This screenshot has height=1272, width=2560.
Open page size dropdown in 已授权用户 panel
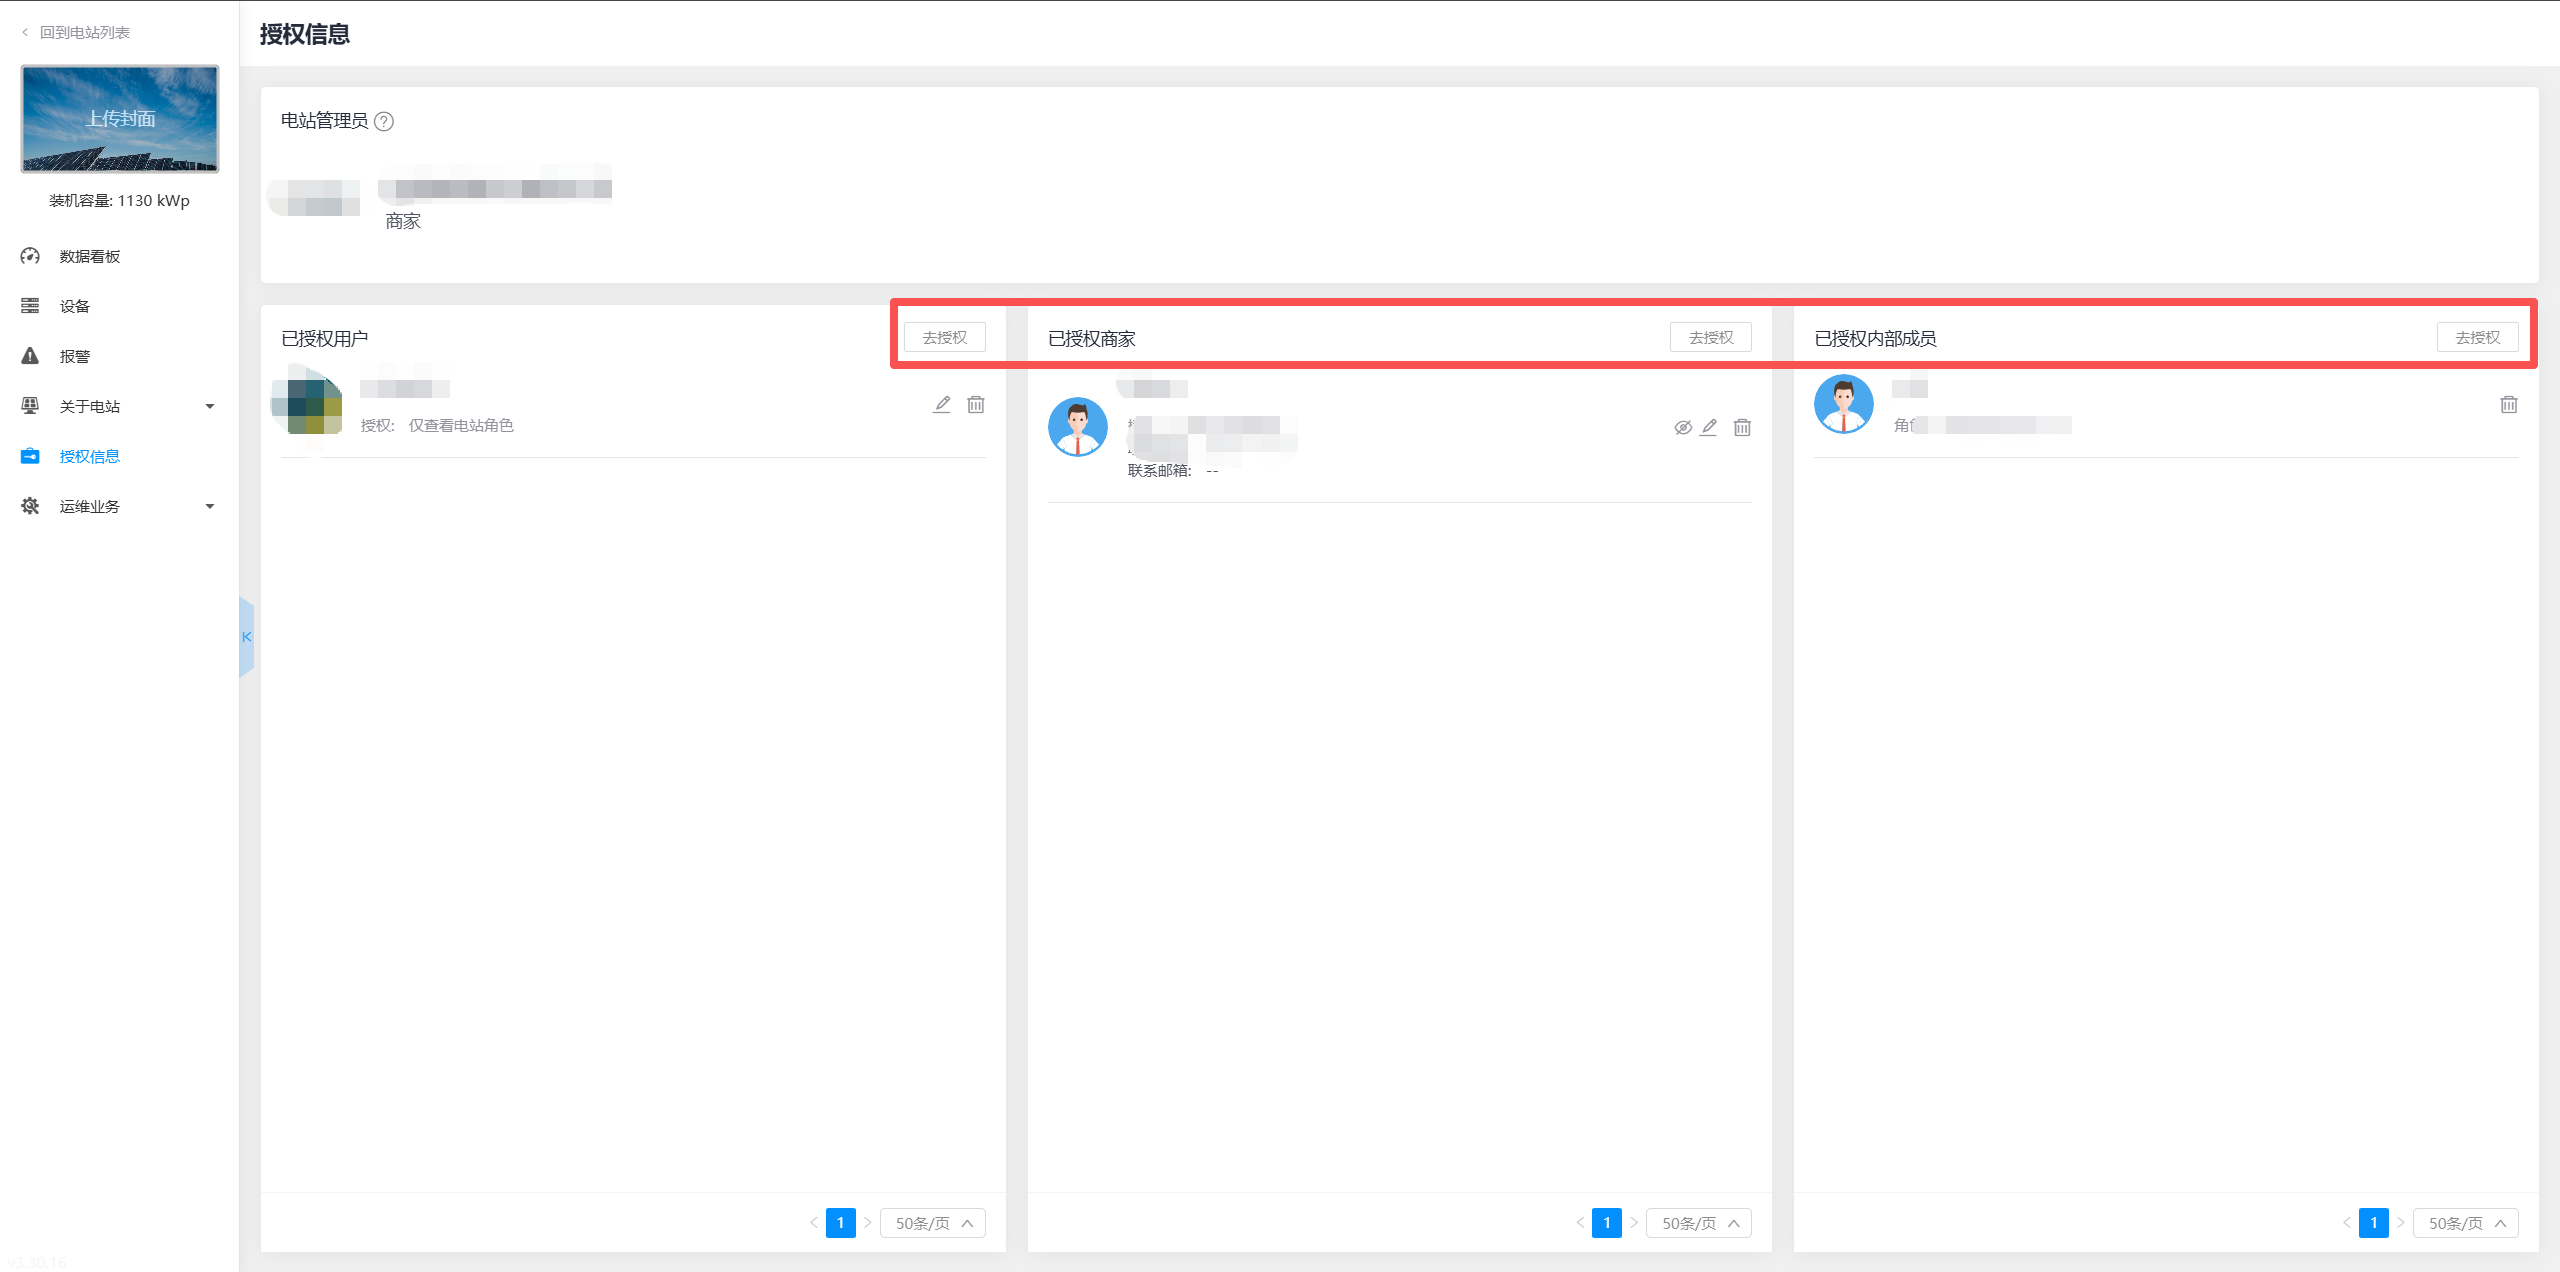click(x=932, y=1223)
